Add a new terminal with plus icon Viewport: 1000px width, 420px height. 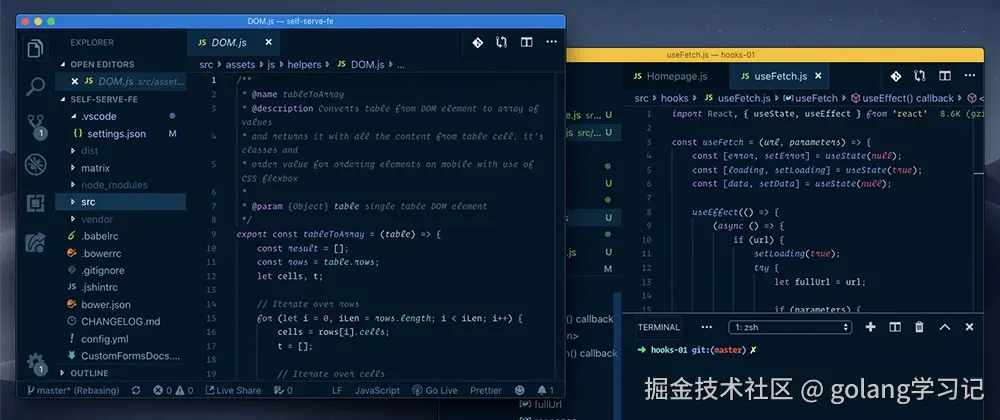[x=871, y=327]
